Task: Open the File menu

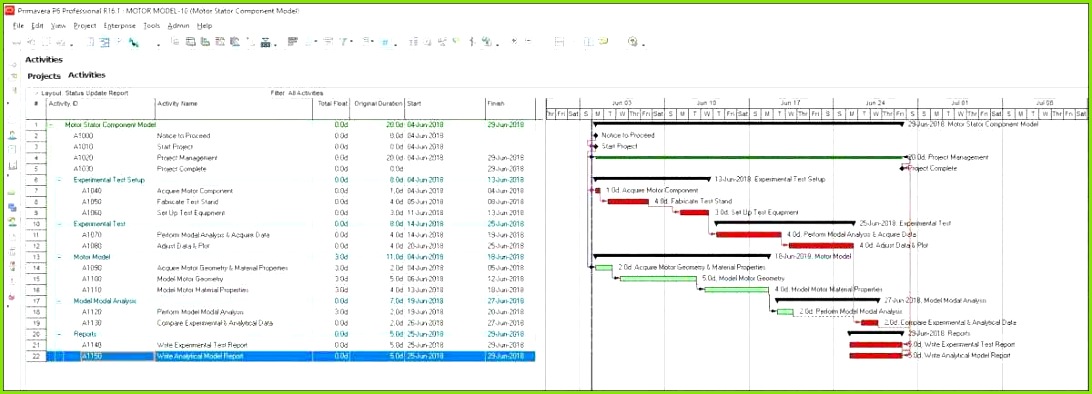Action: pos(18,26)
